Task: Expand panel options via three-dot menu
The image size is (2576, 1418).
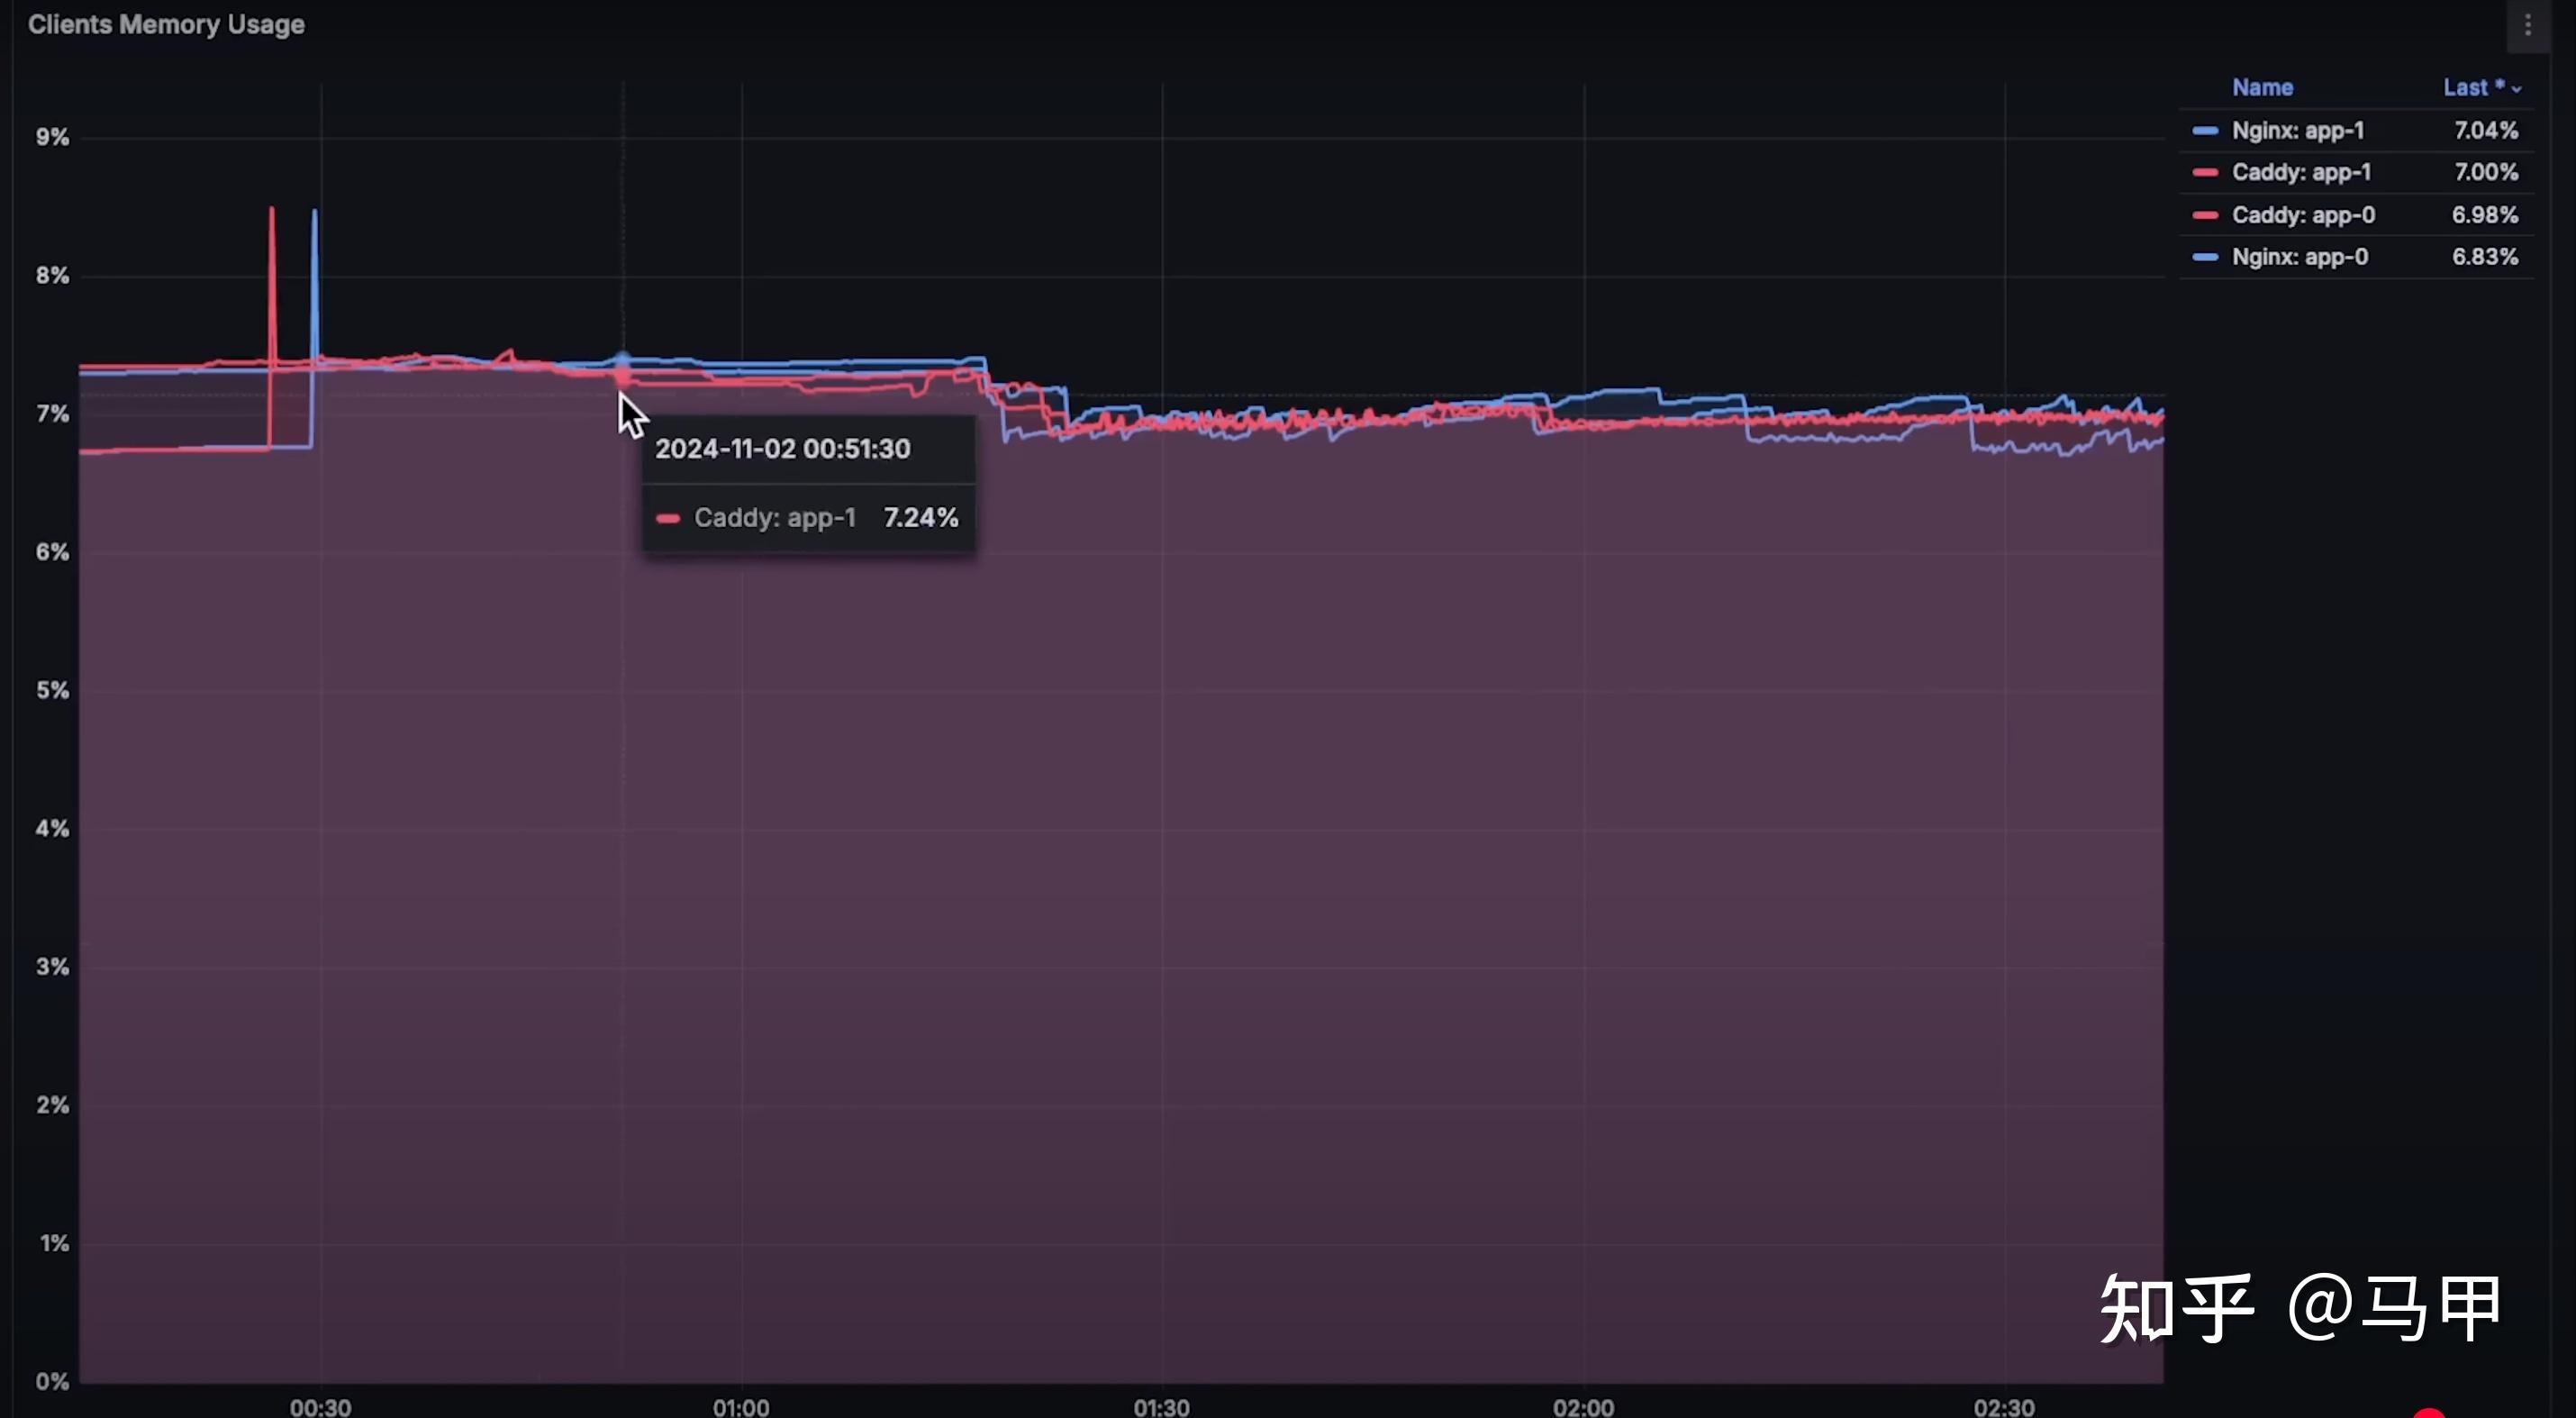Action: 2530,27
